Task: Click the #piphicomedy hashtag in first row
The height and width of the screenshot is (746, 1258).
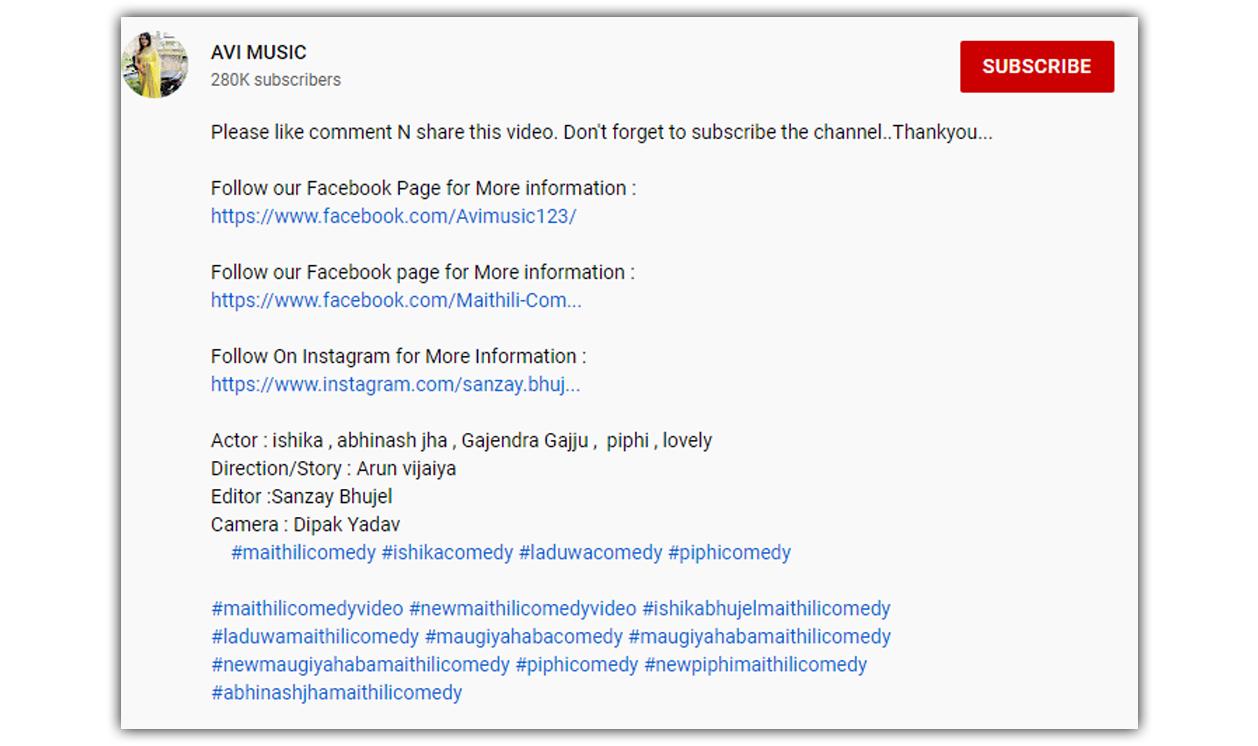Action: (729, 552)
